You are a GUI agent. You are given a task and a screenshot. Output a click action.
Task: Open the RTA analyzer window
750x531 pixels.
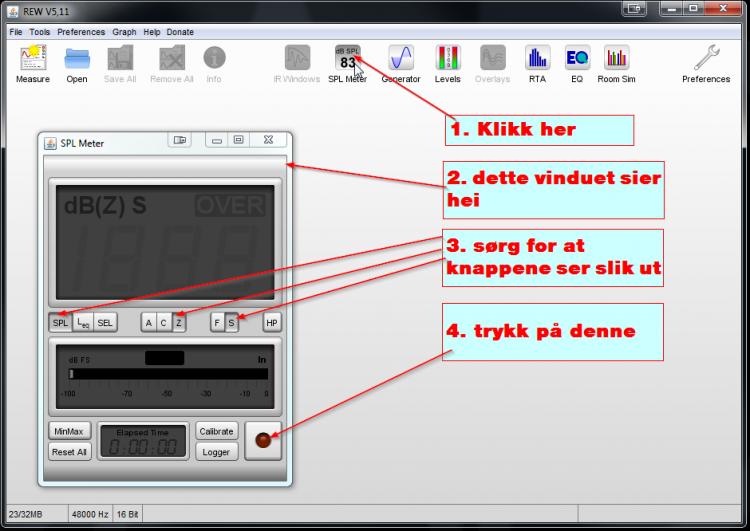click(x=537, y=64)
